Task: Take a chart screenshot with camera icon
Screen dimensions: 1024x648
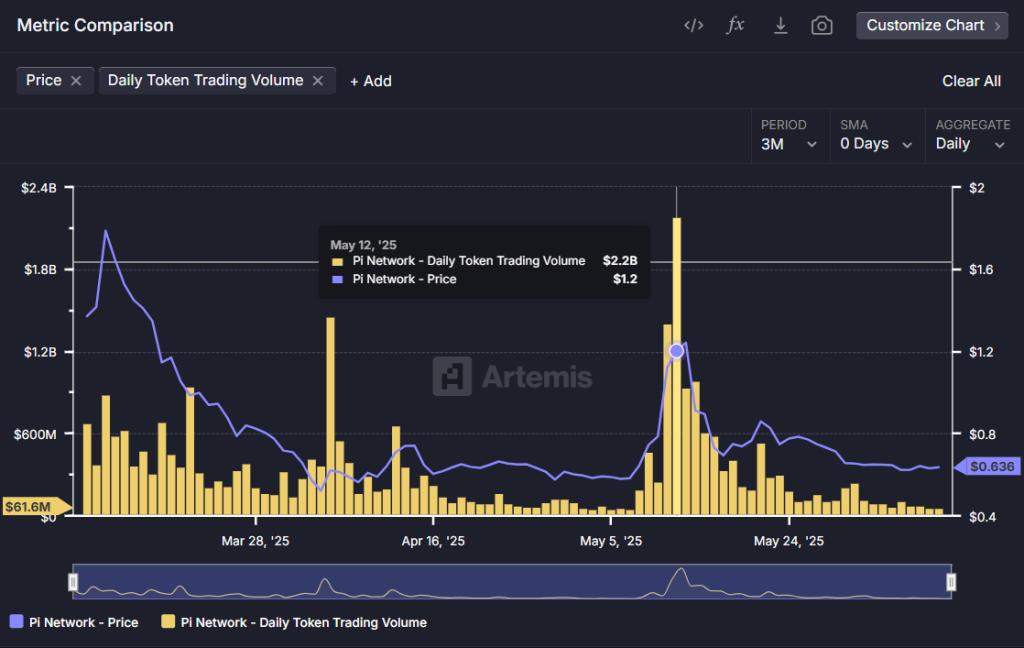Action: tap(822, 26)
